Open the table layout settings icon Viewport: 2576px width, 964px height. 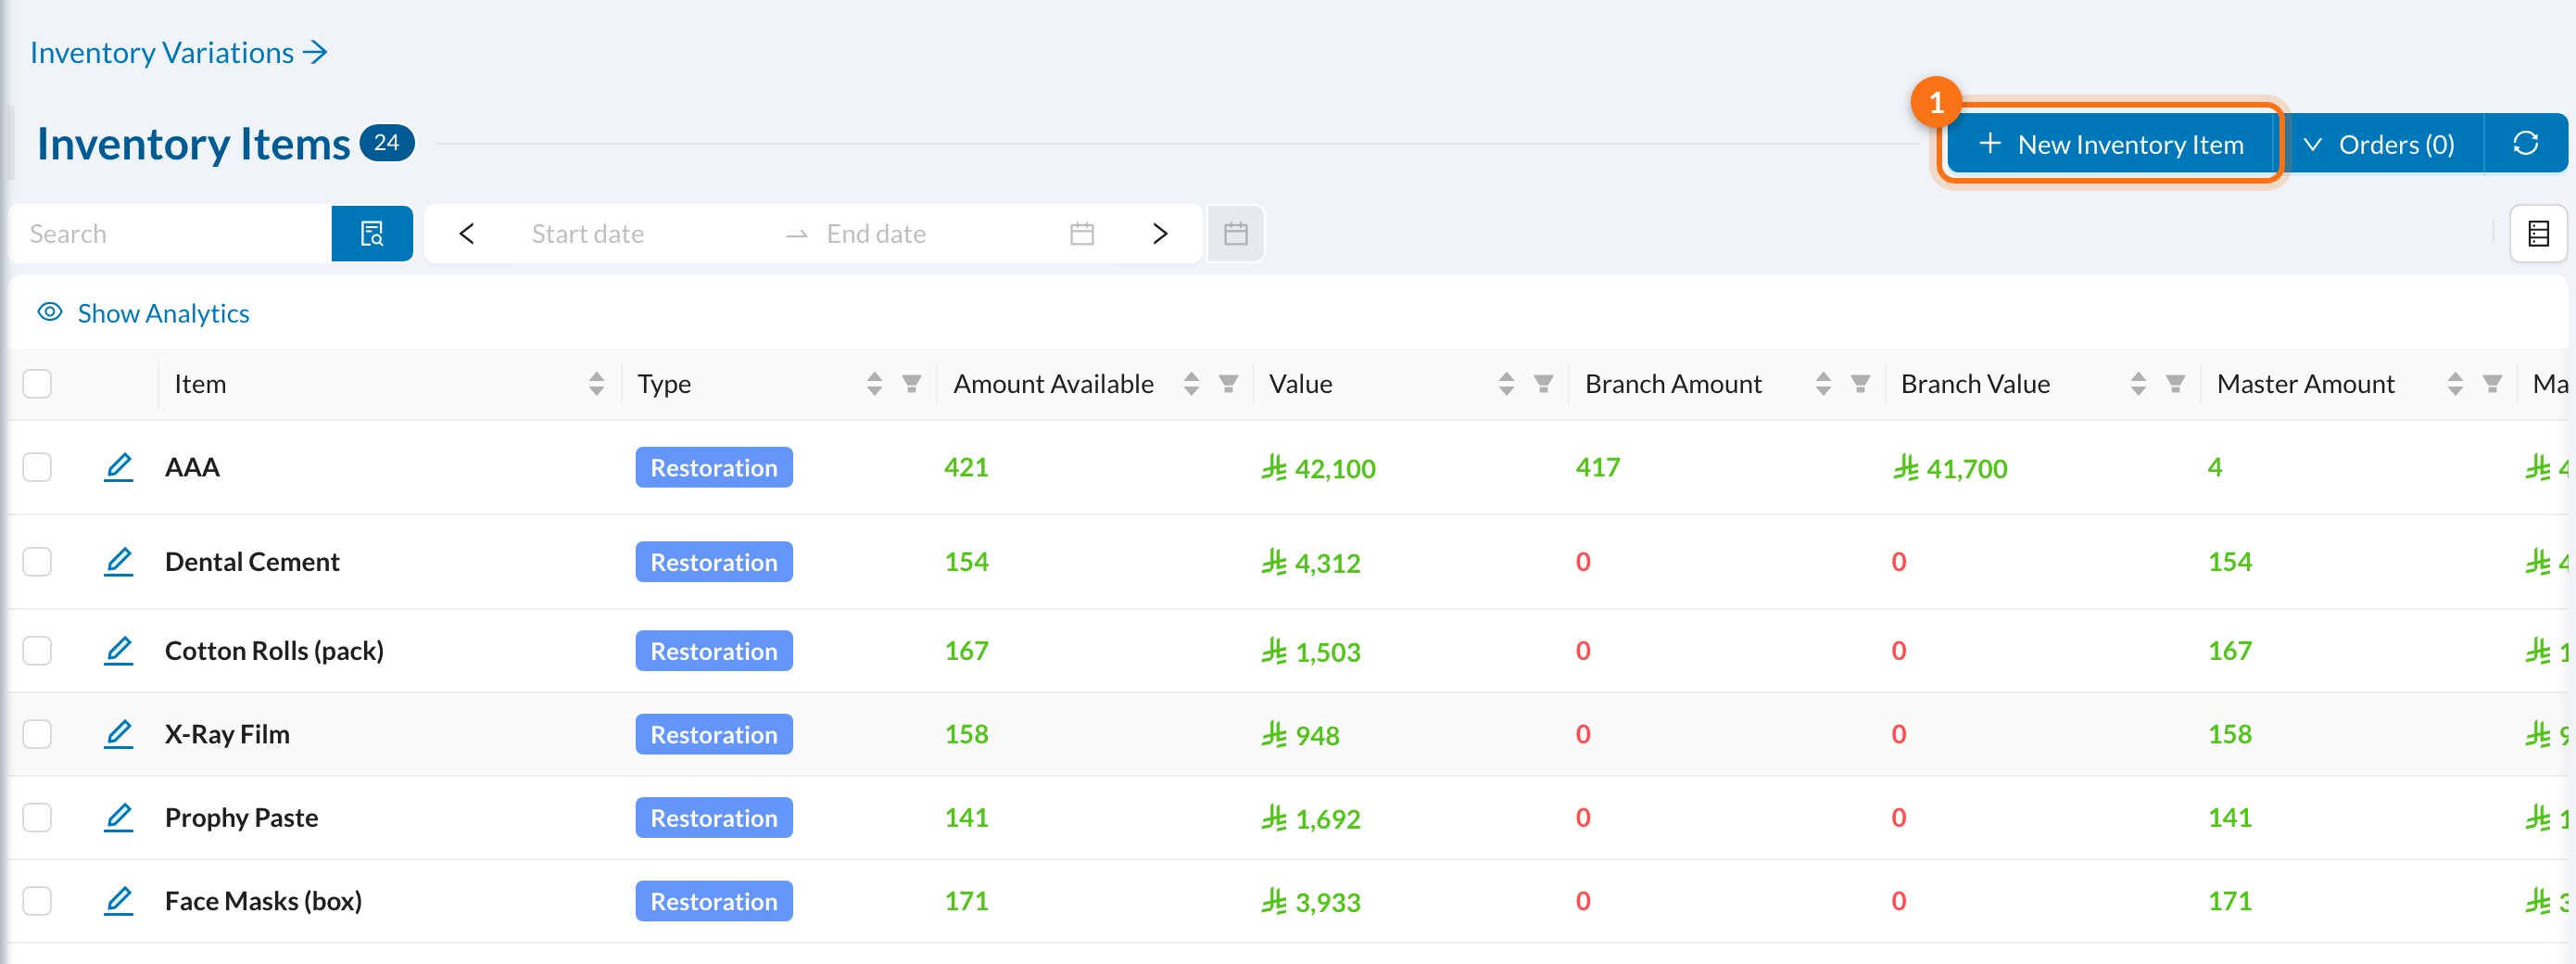coord(2538,233)
